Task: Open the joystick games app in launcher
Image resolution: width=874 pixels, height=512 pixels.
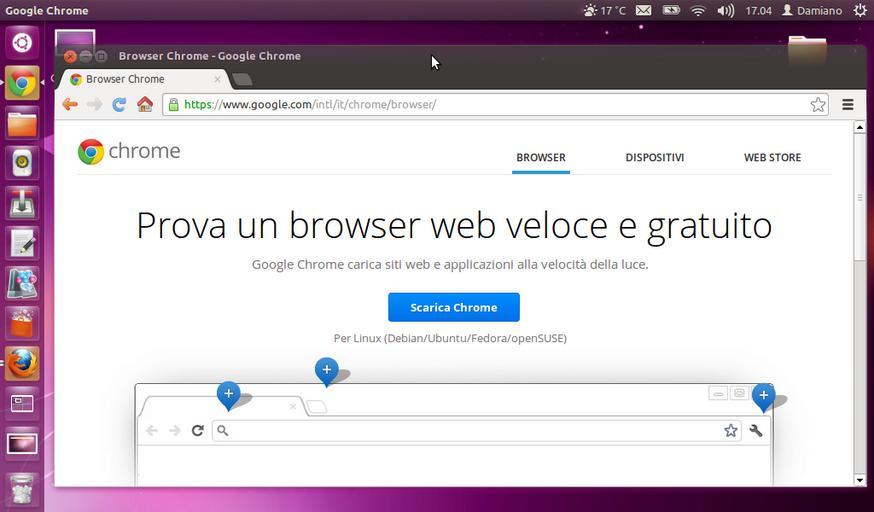Action: [22, 203]
